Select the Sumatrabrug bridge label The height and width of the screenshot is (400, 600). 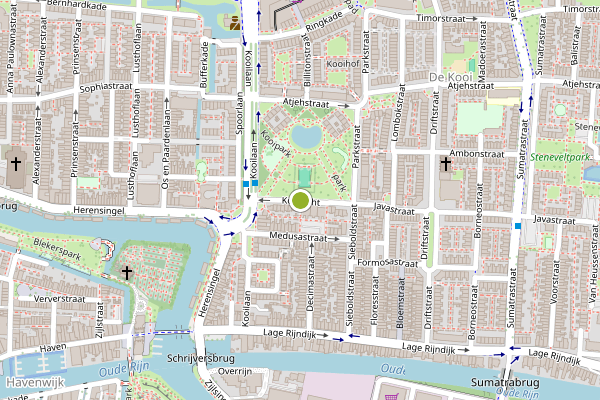pos(505,382)
